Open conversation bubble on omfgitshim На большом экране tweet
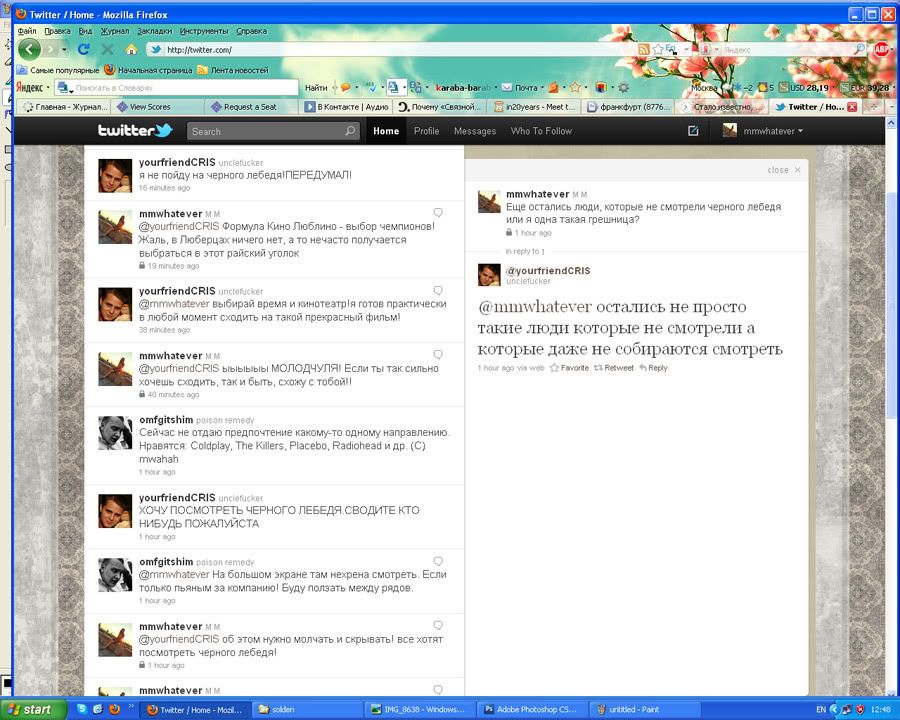Image resolution: width=900 pixels, height=720 pixels. click(438, 561)
